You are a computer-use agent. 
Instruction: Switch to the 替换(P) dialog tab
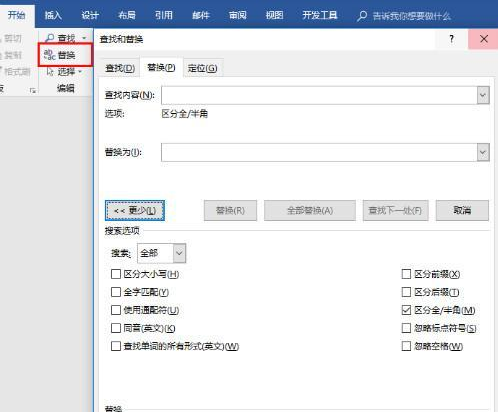tap(161, 68)
